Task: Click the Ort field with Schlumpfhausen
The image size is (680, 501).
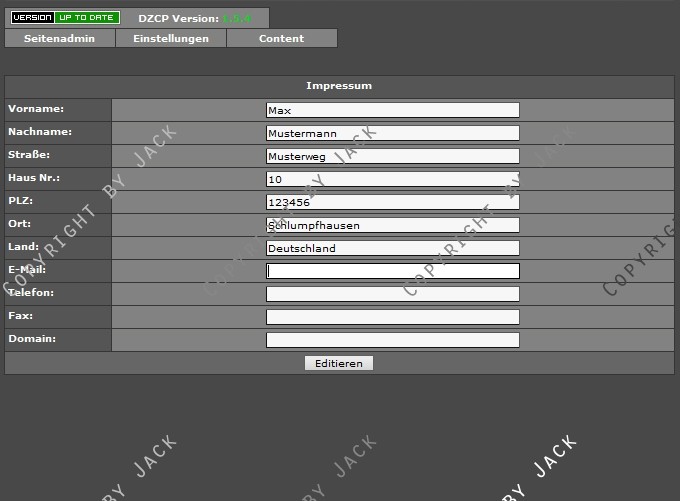Action: click(x=392, y=225)
